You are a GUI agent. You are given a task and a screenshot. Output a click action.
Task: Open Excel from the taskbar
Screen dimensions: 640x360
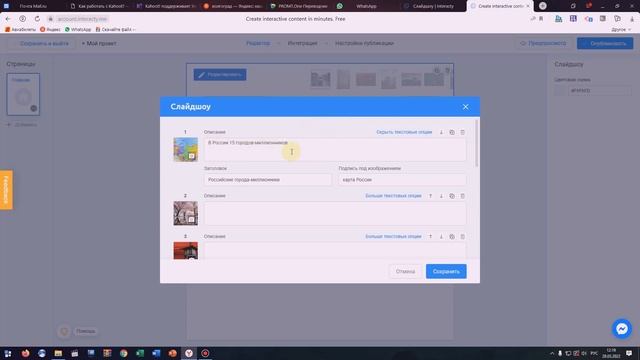coord(140,353)
